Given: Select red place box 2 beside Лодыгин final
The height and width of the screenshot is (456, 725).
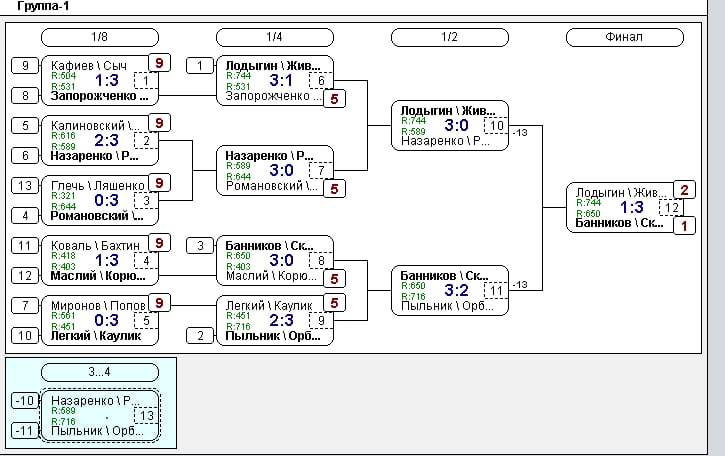Looking at the screenshot, I should click(x=684, y=191).
